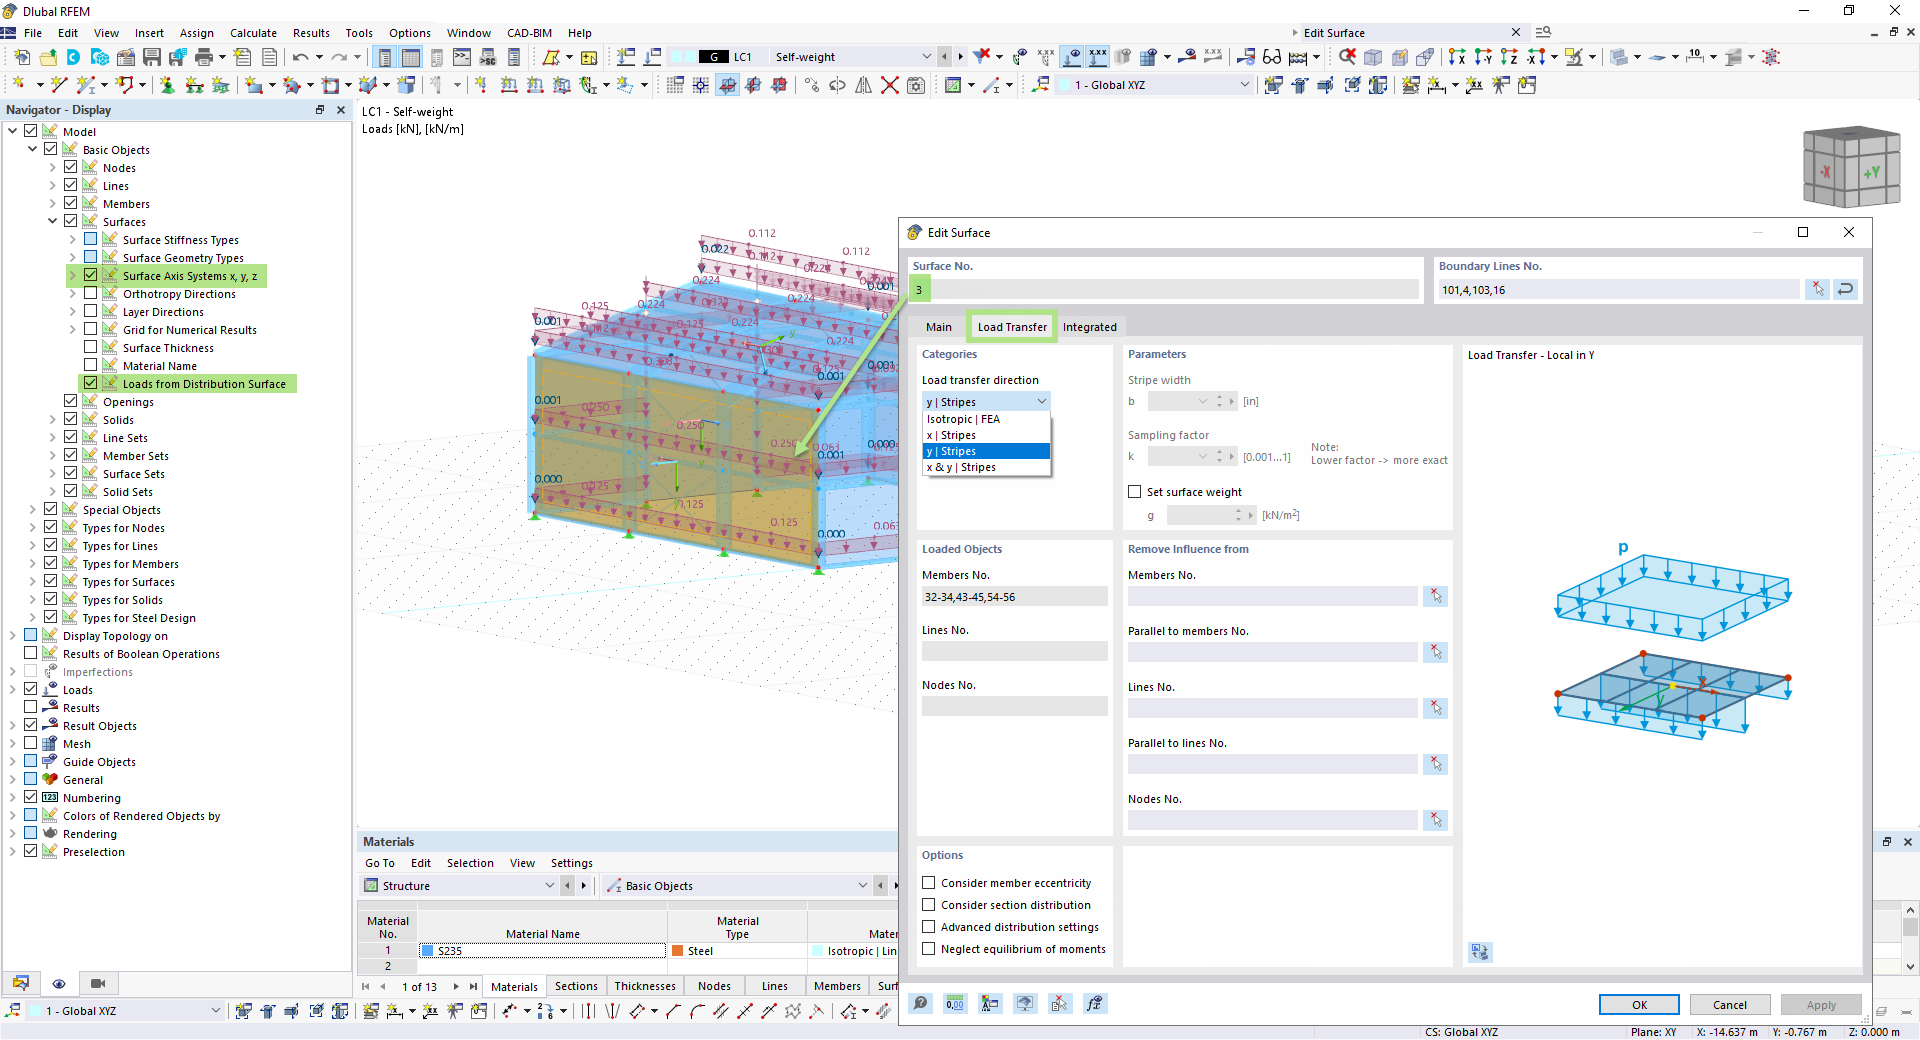Check Neglect equilibrium of moments
1920x1040 pixels.
929,949
